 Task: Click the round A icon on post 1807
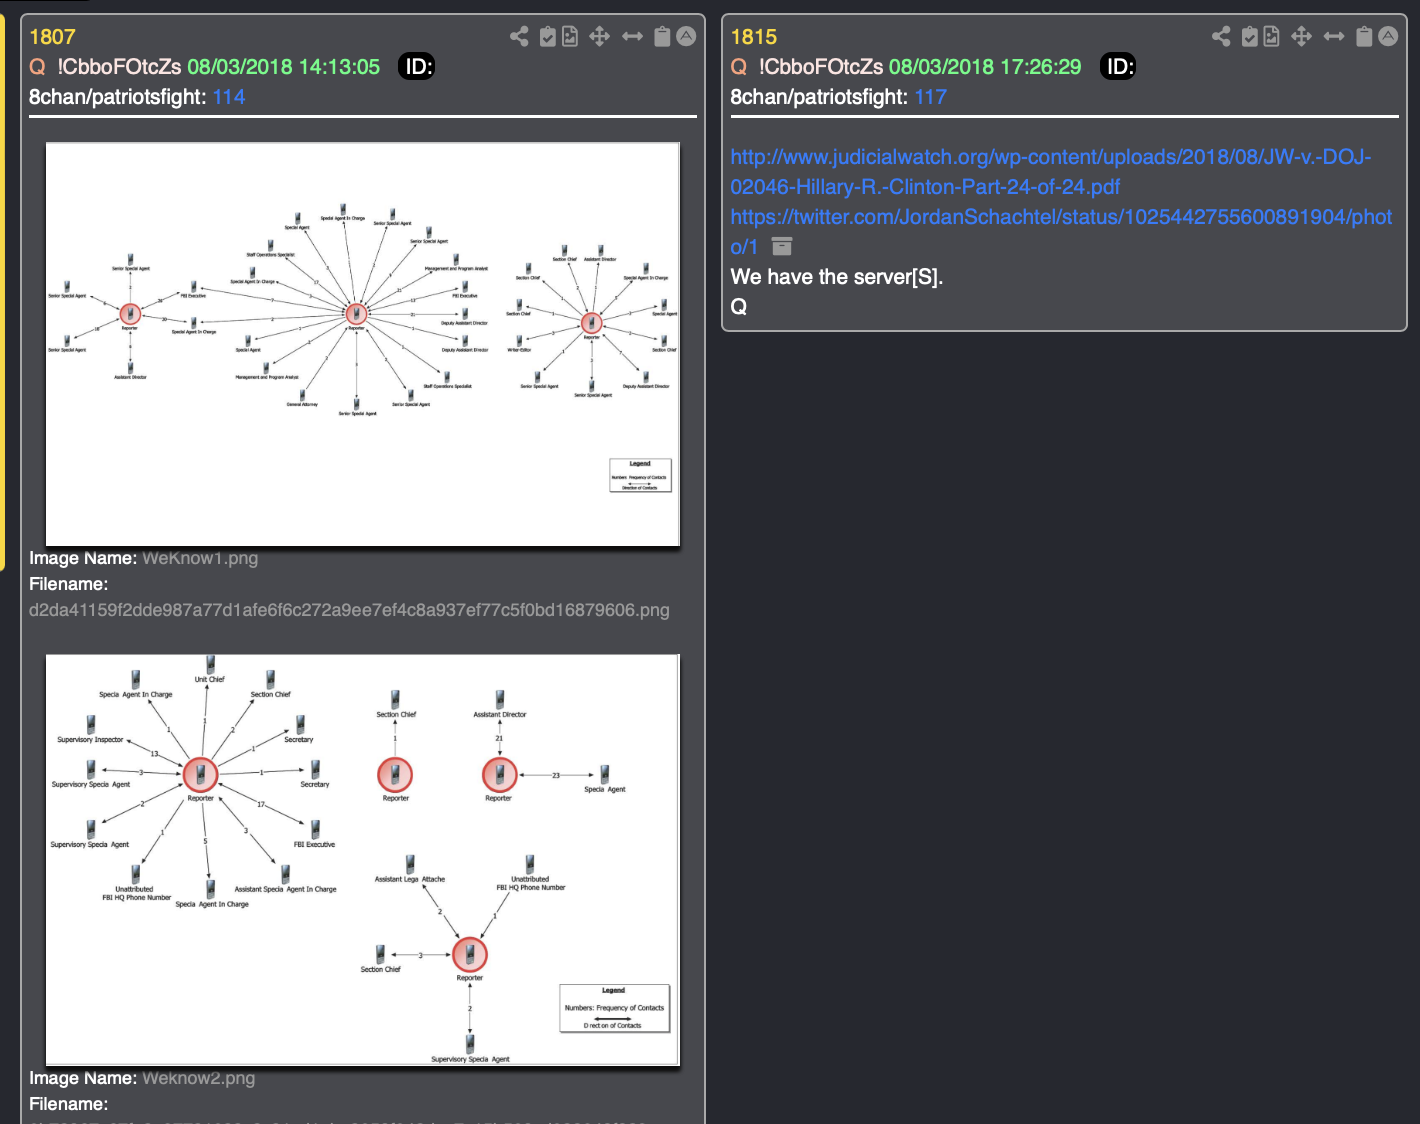tap(686, 36)
